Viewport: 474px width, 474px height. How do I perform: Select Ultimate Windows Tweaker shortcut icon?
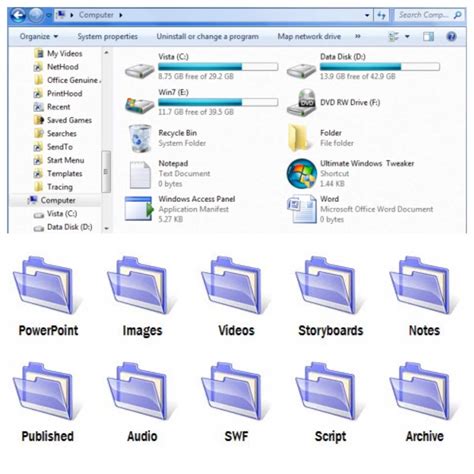(x=302, y=173)
